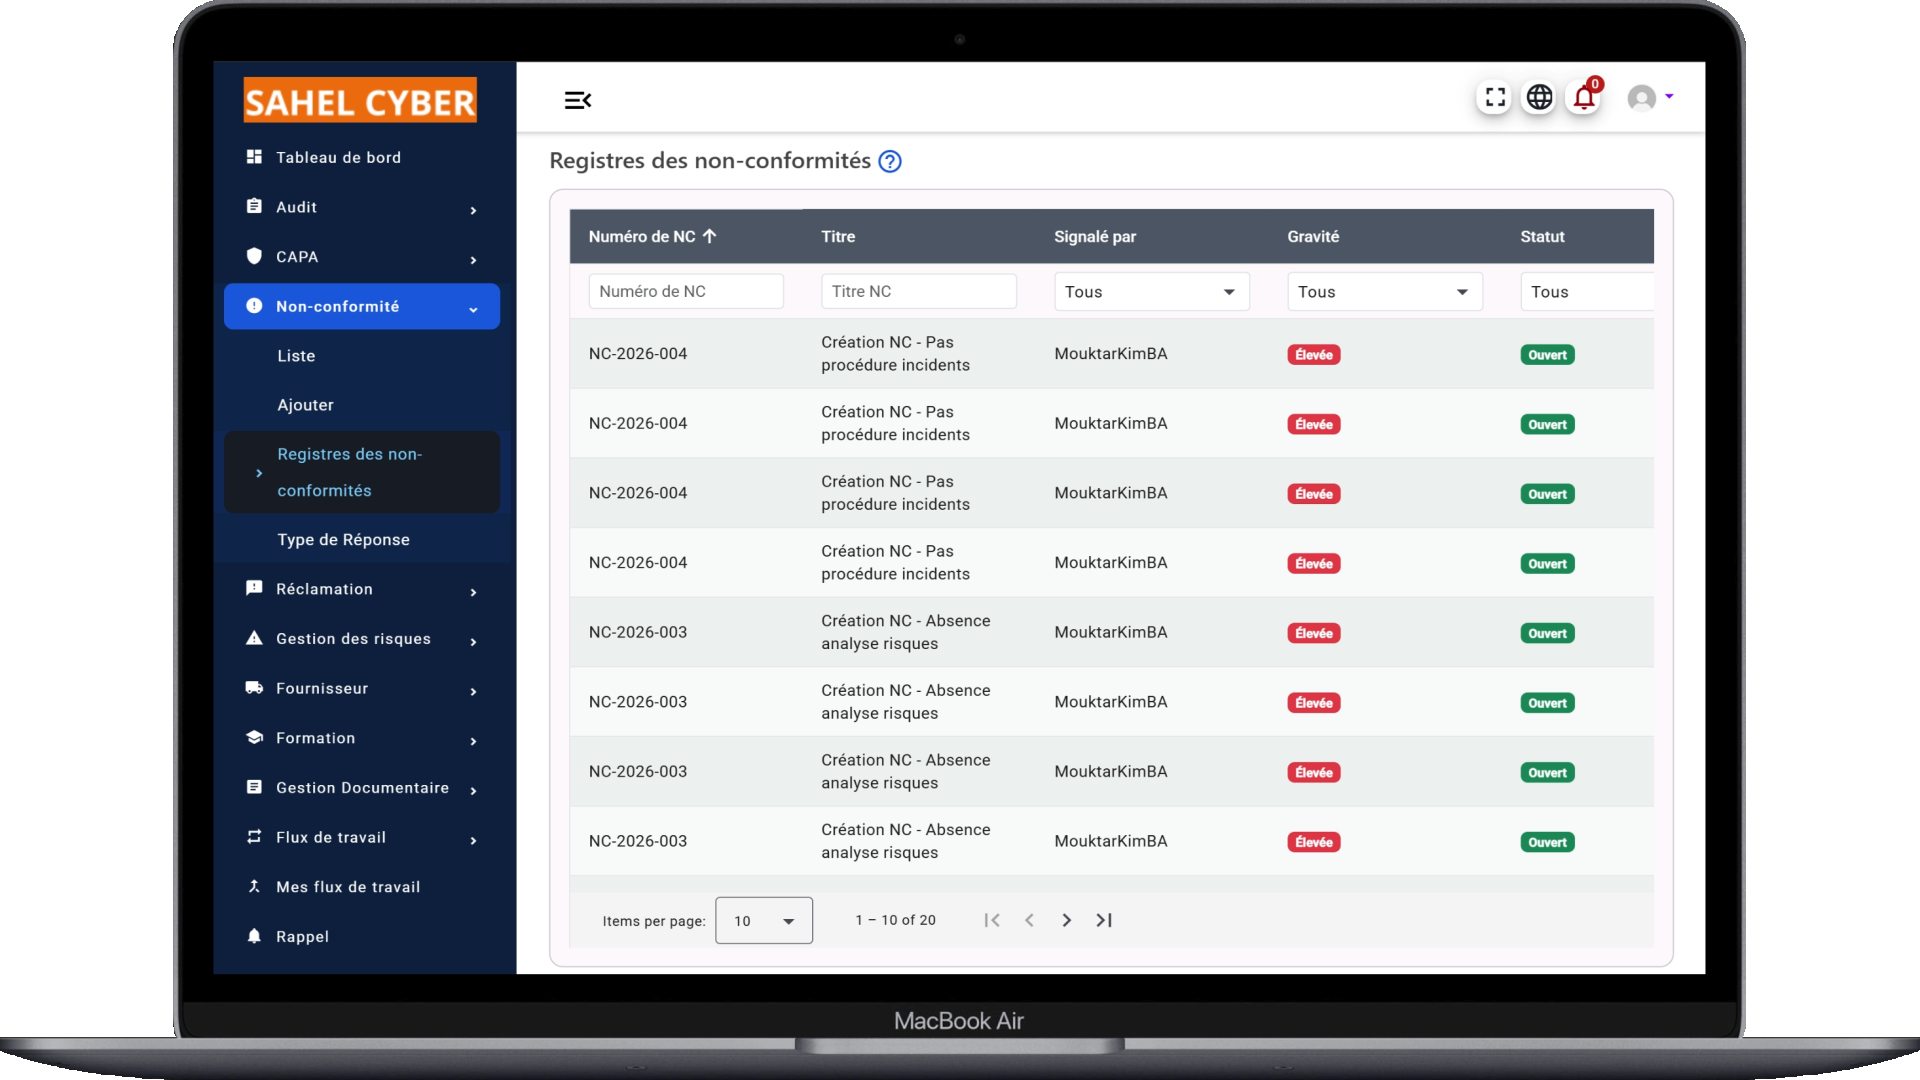Open Type de Réponse menu item
Image resolution: width=1920 pixels, height=1080 pixels.
[343, 540]
